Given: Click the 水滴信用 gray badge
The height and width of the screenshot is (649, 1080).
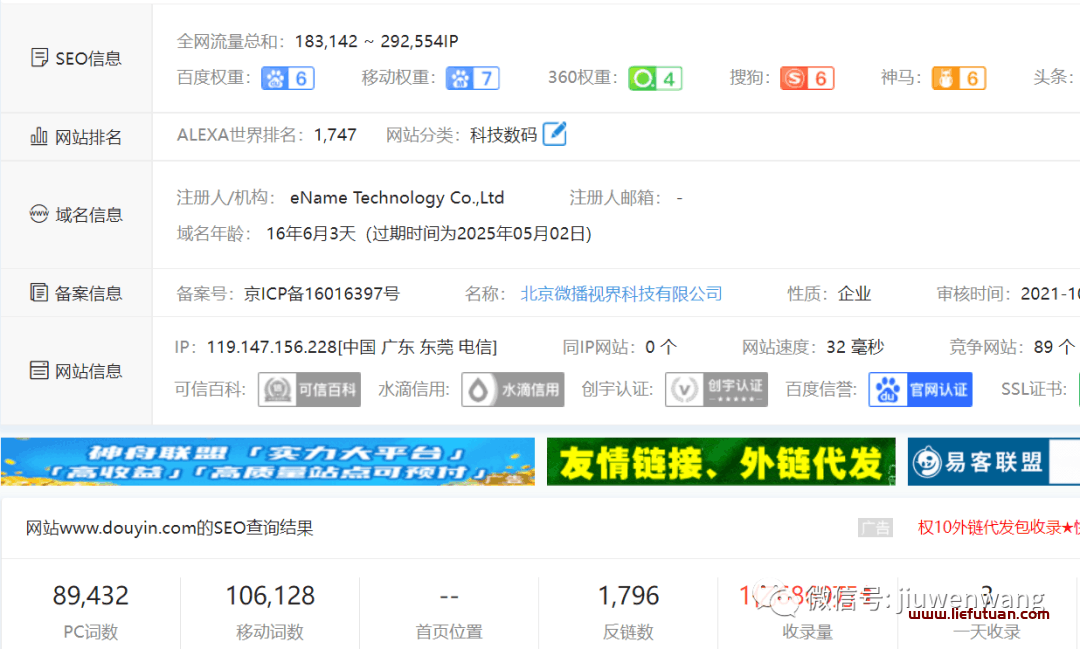Looking at the screenshot, I should click(x=512, y=389).
